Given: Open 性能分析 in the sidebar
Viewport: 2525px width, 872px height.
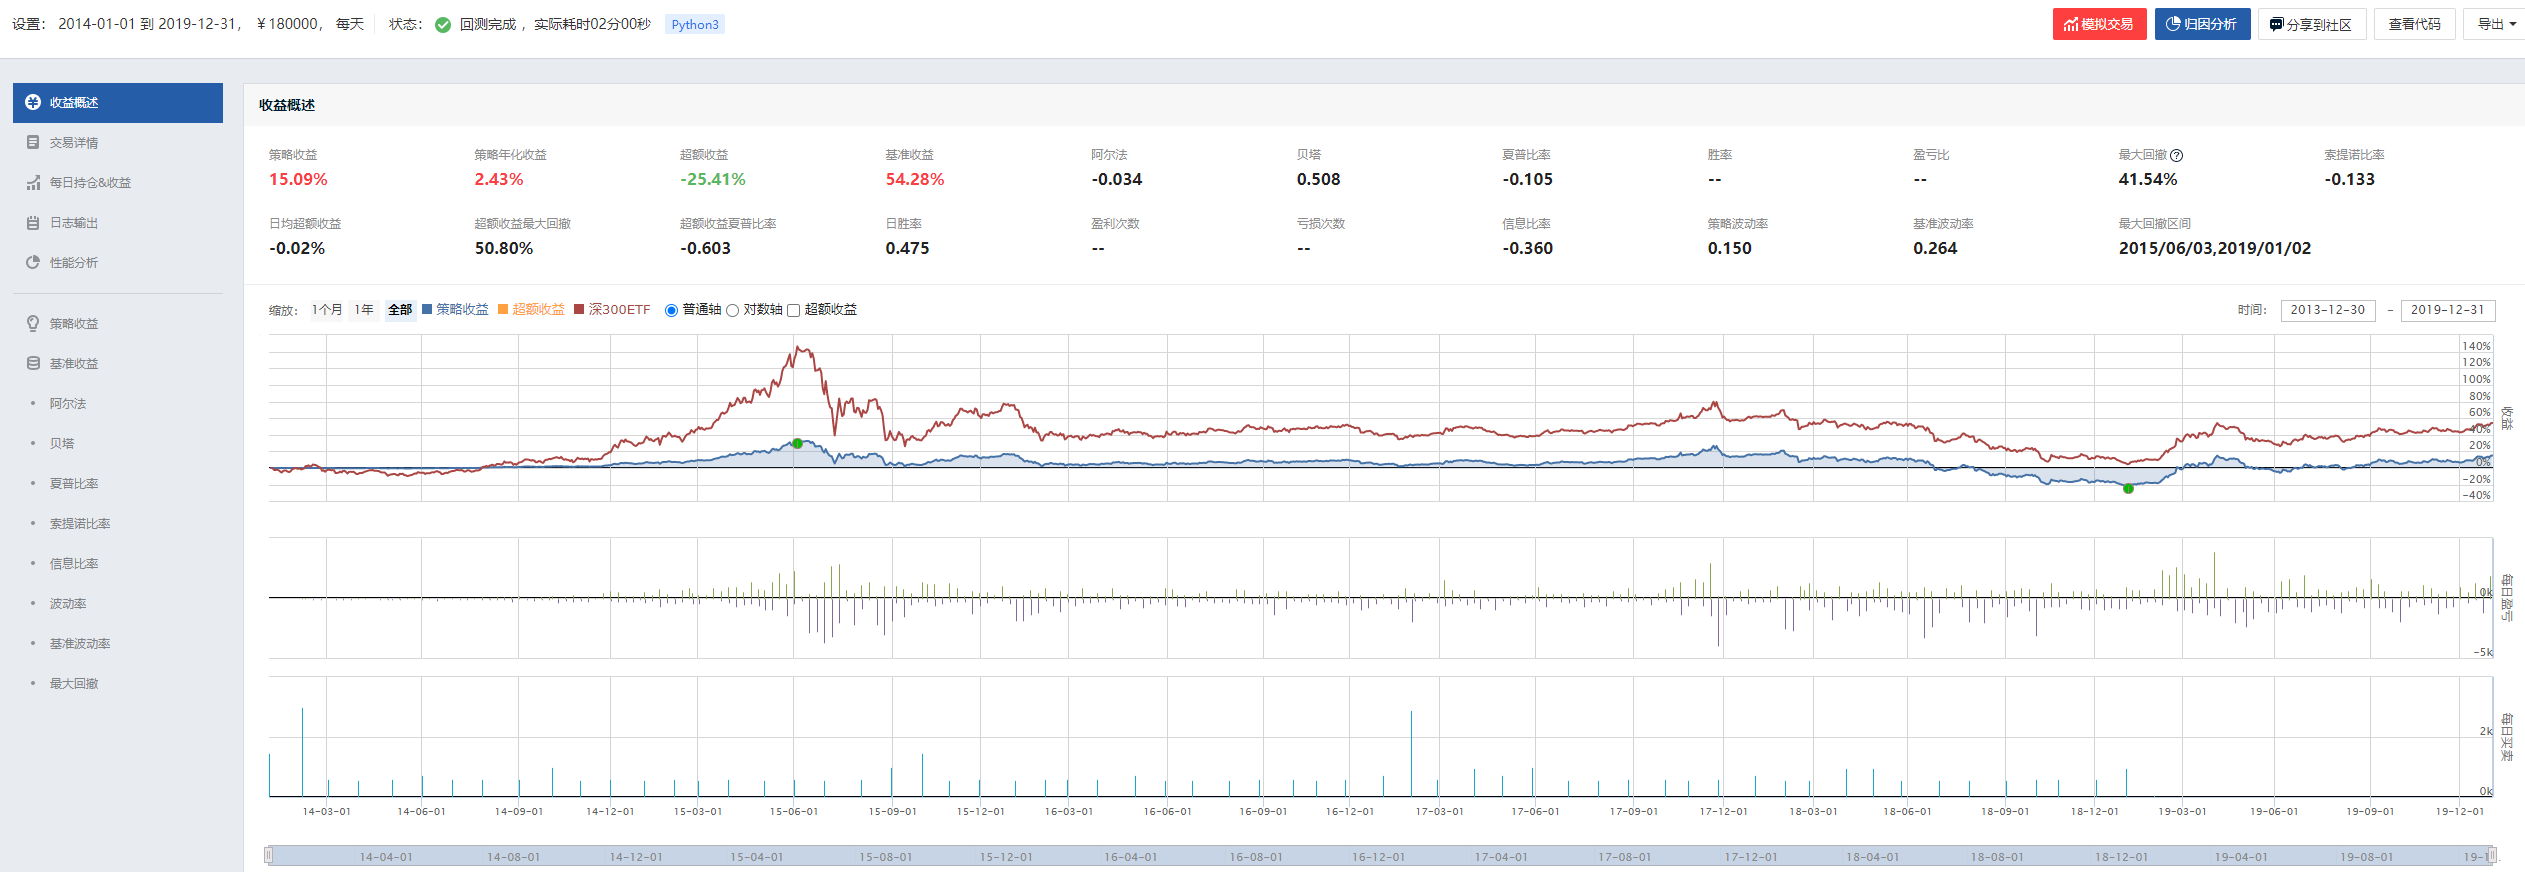Looking at the screenshot, I should pos(74,263).
